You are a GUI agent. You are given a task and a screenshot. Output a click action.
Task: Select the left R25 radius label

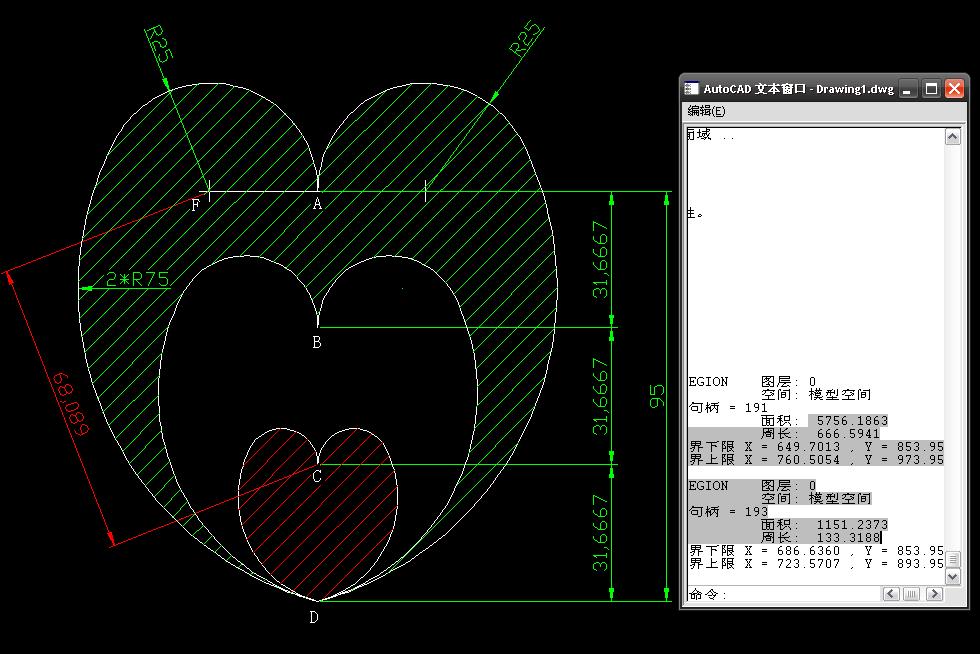pyautogui.click(x=158, y=43)
